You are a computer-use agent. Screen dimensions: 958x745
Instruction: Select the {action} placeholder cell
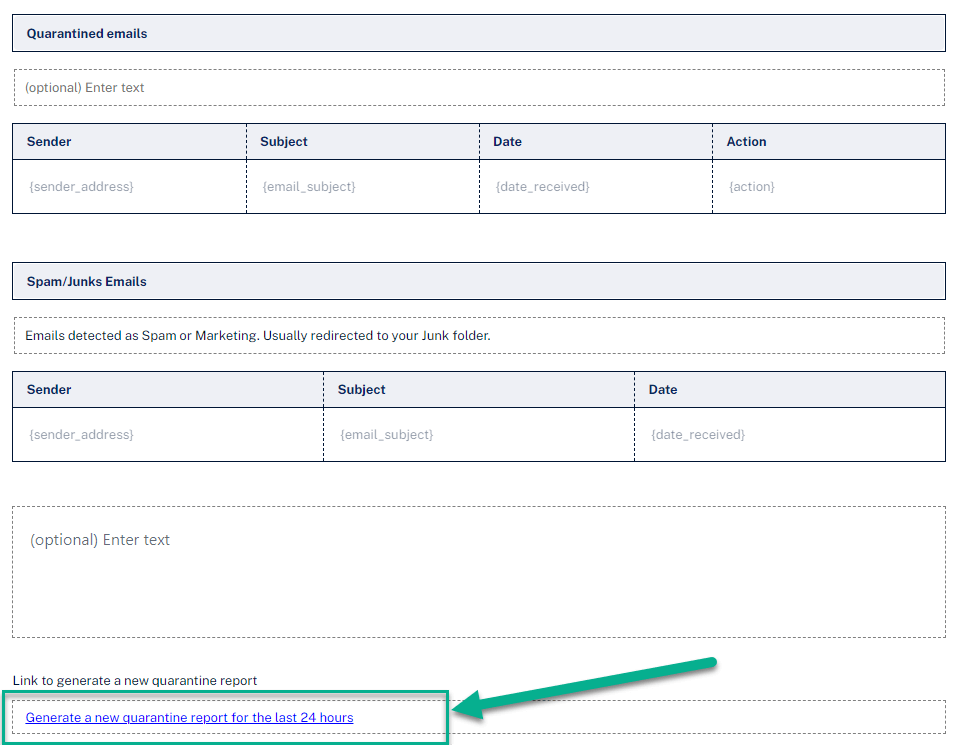tap(829, 186)
